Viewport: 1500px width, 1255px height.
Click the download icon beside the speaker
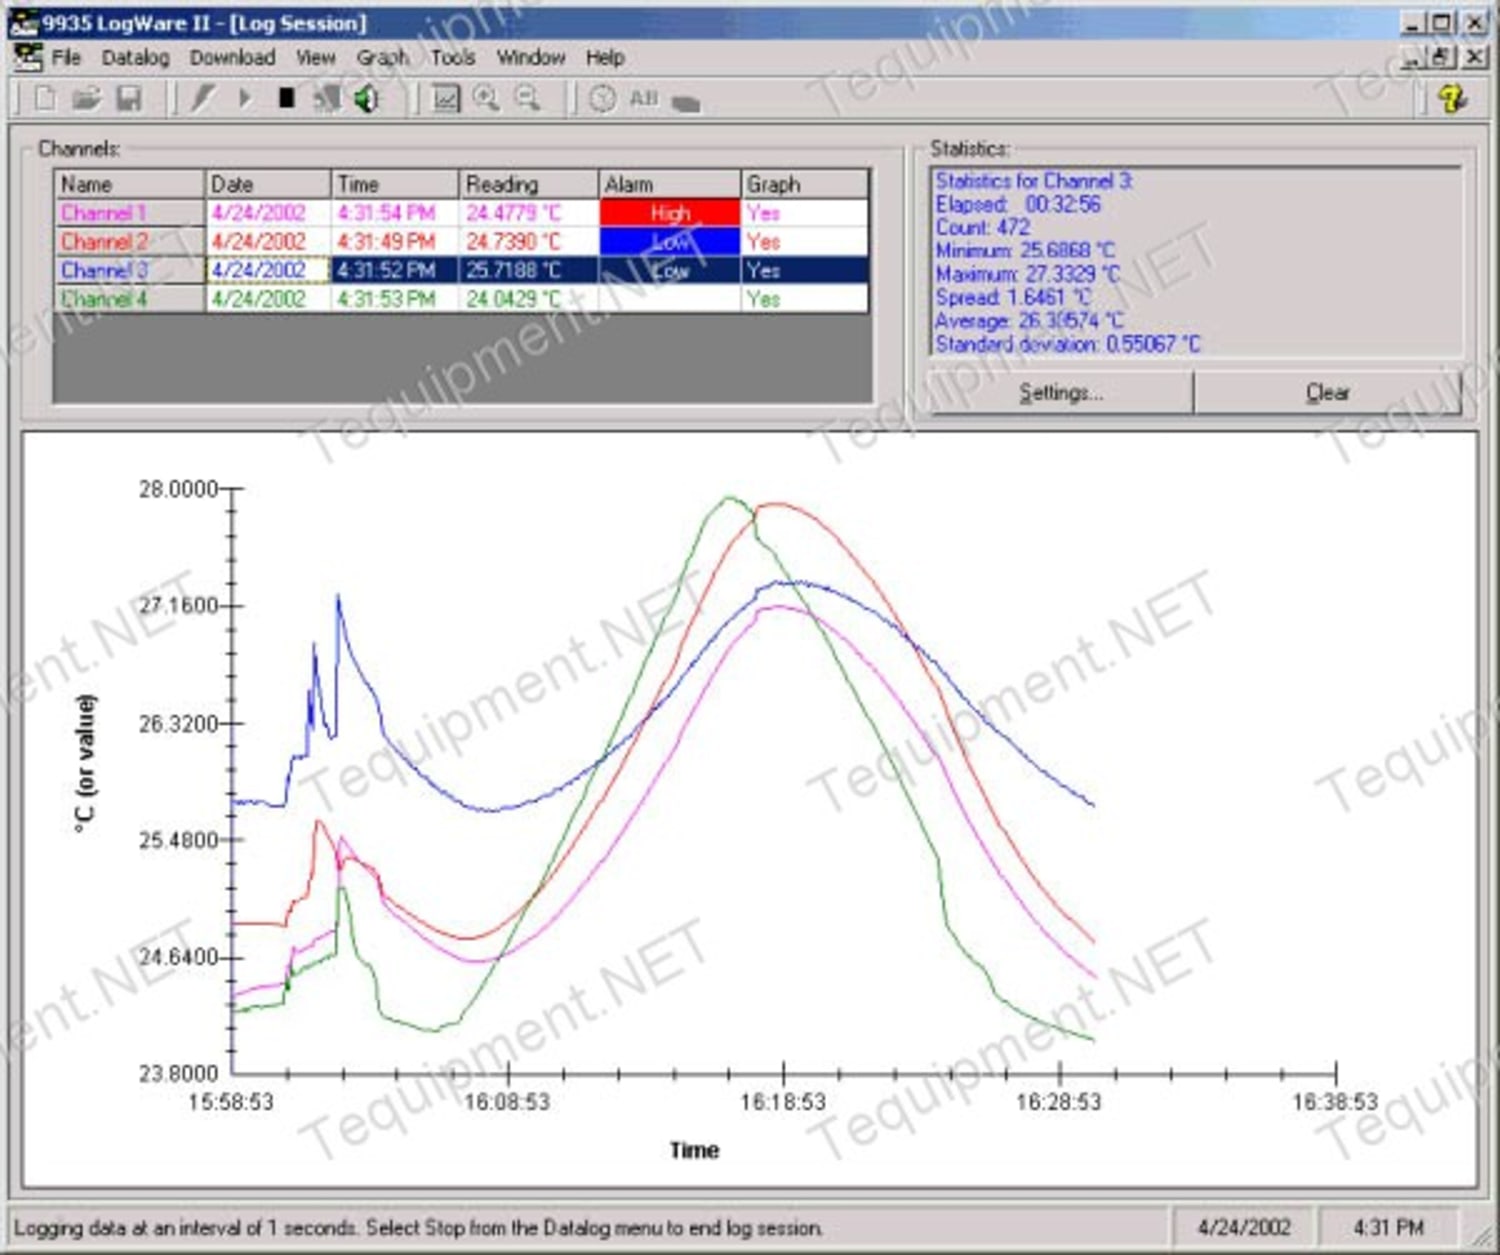326,98
